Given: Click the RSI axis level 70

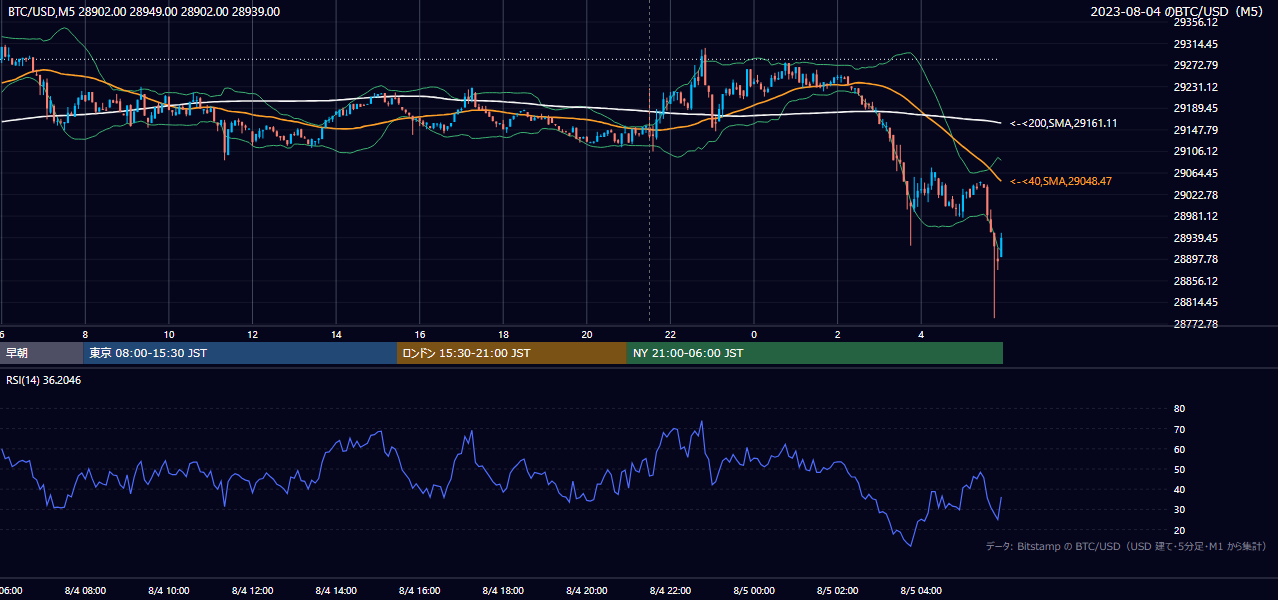Looking at the screenshot, I should (x=1179, y=429).
